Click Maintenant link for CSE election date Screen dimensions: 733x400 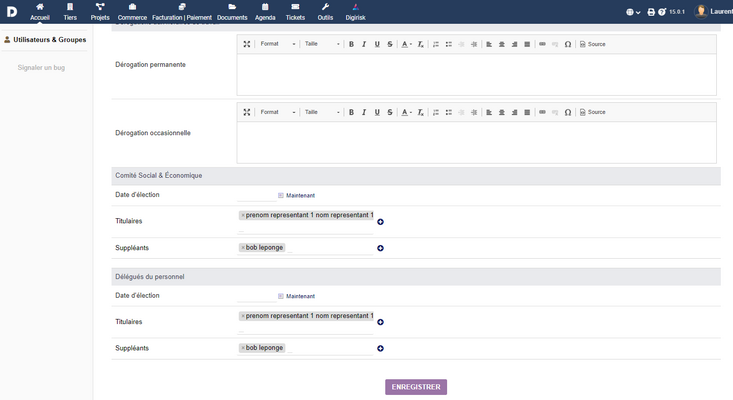(x=300, y=195)
